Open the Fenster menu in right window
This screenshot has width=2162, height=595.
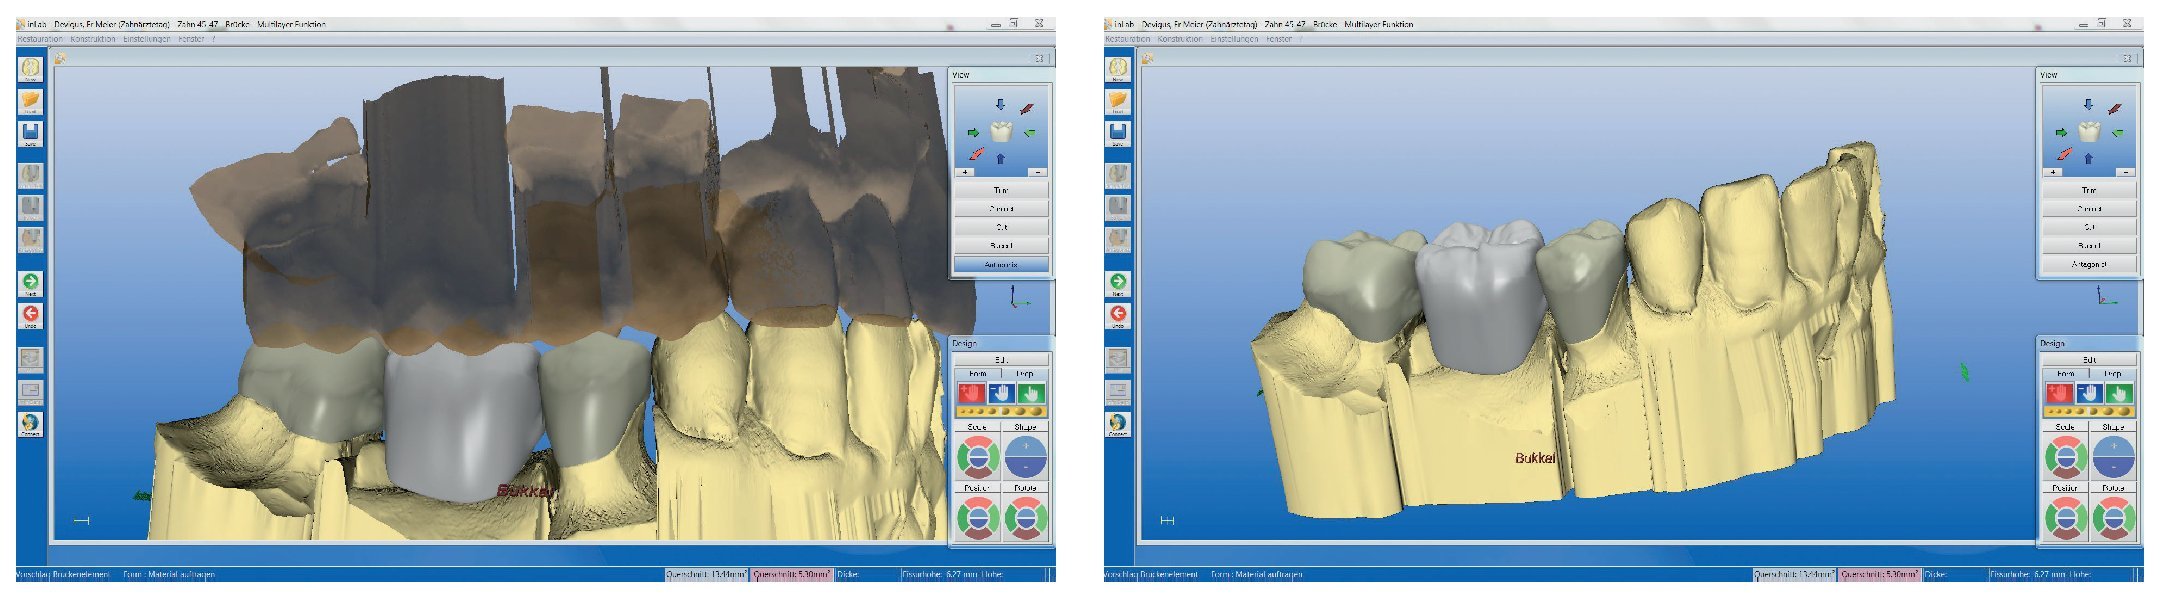pyautogui.click(x=1279, y=39)
